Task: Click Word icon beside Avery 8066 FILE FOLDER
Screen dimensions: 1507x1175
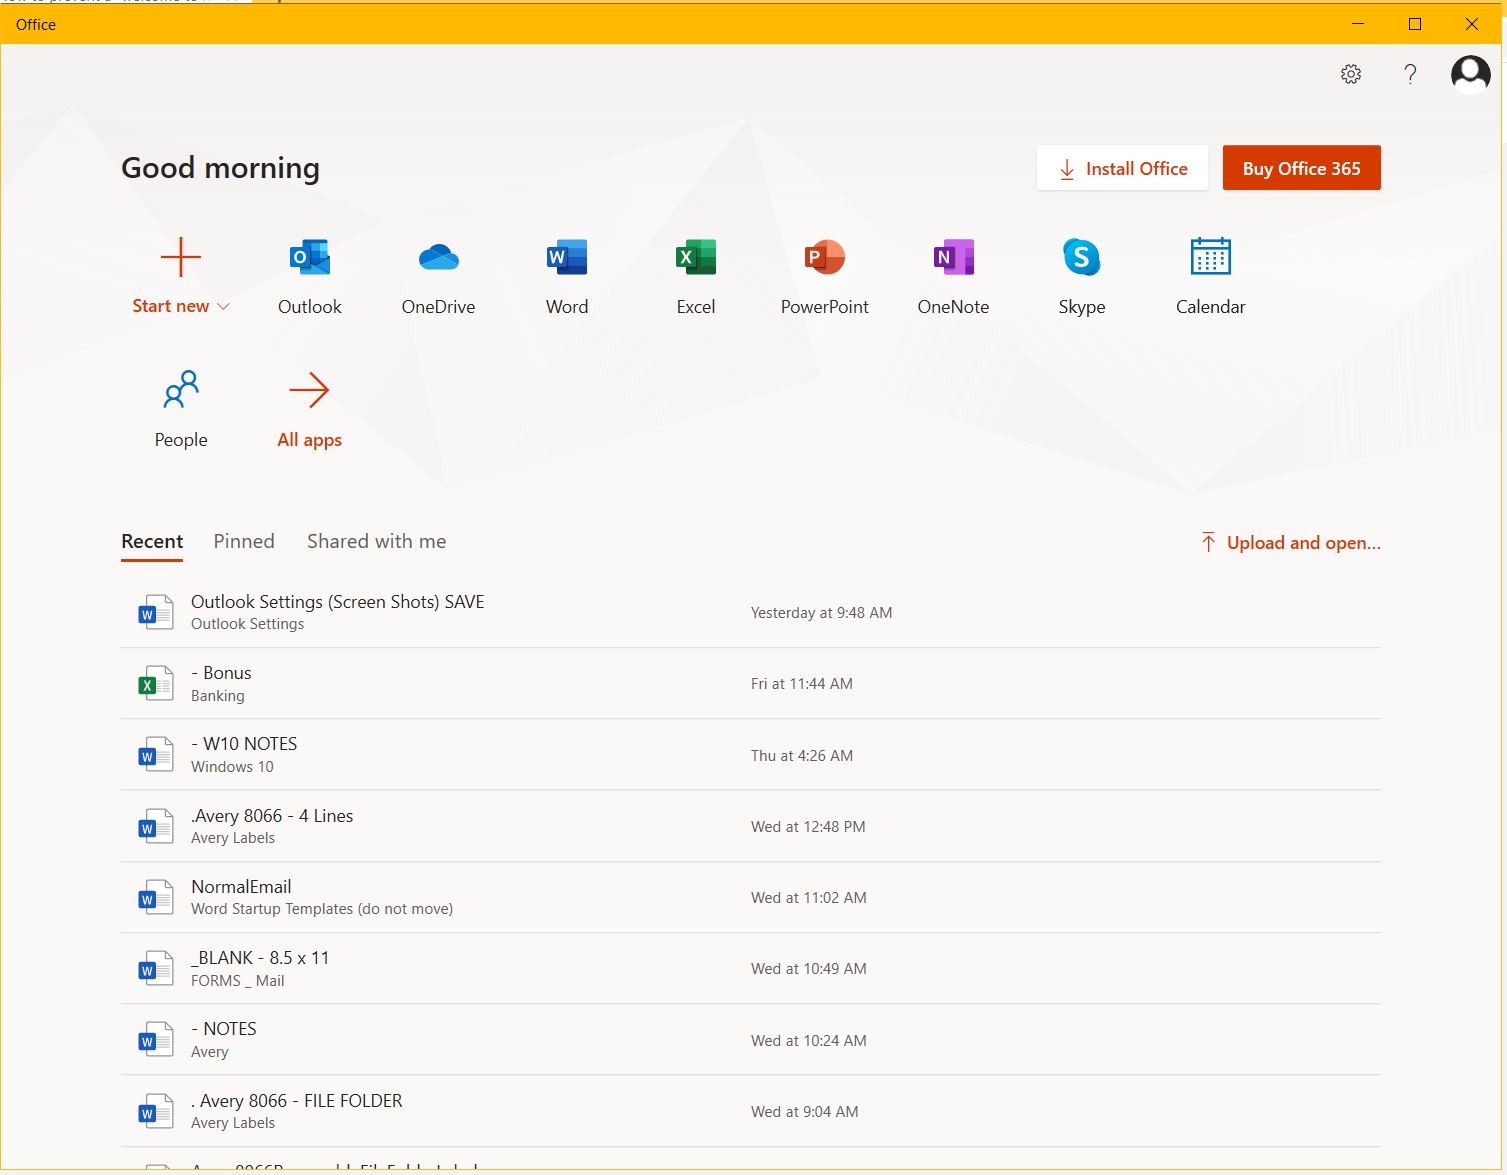Action: pos(155,1111)
